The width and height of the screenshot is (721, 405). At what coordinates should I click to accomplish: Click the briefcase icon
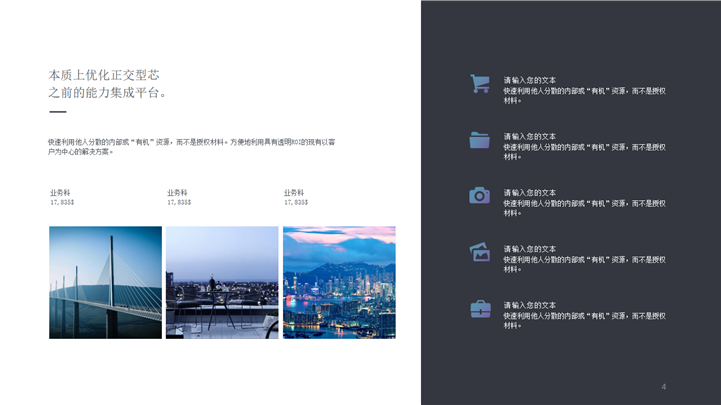click(480, 308)
